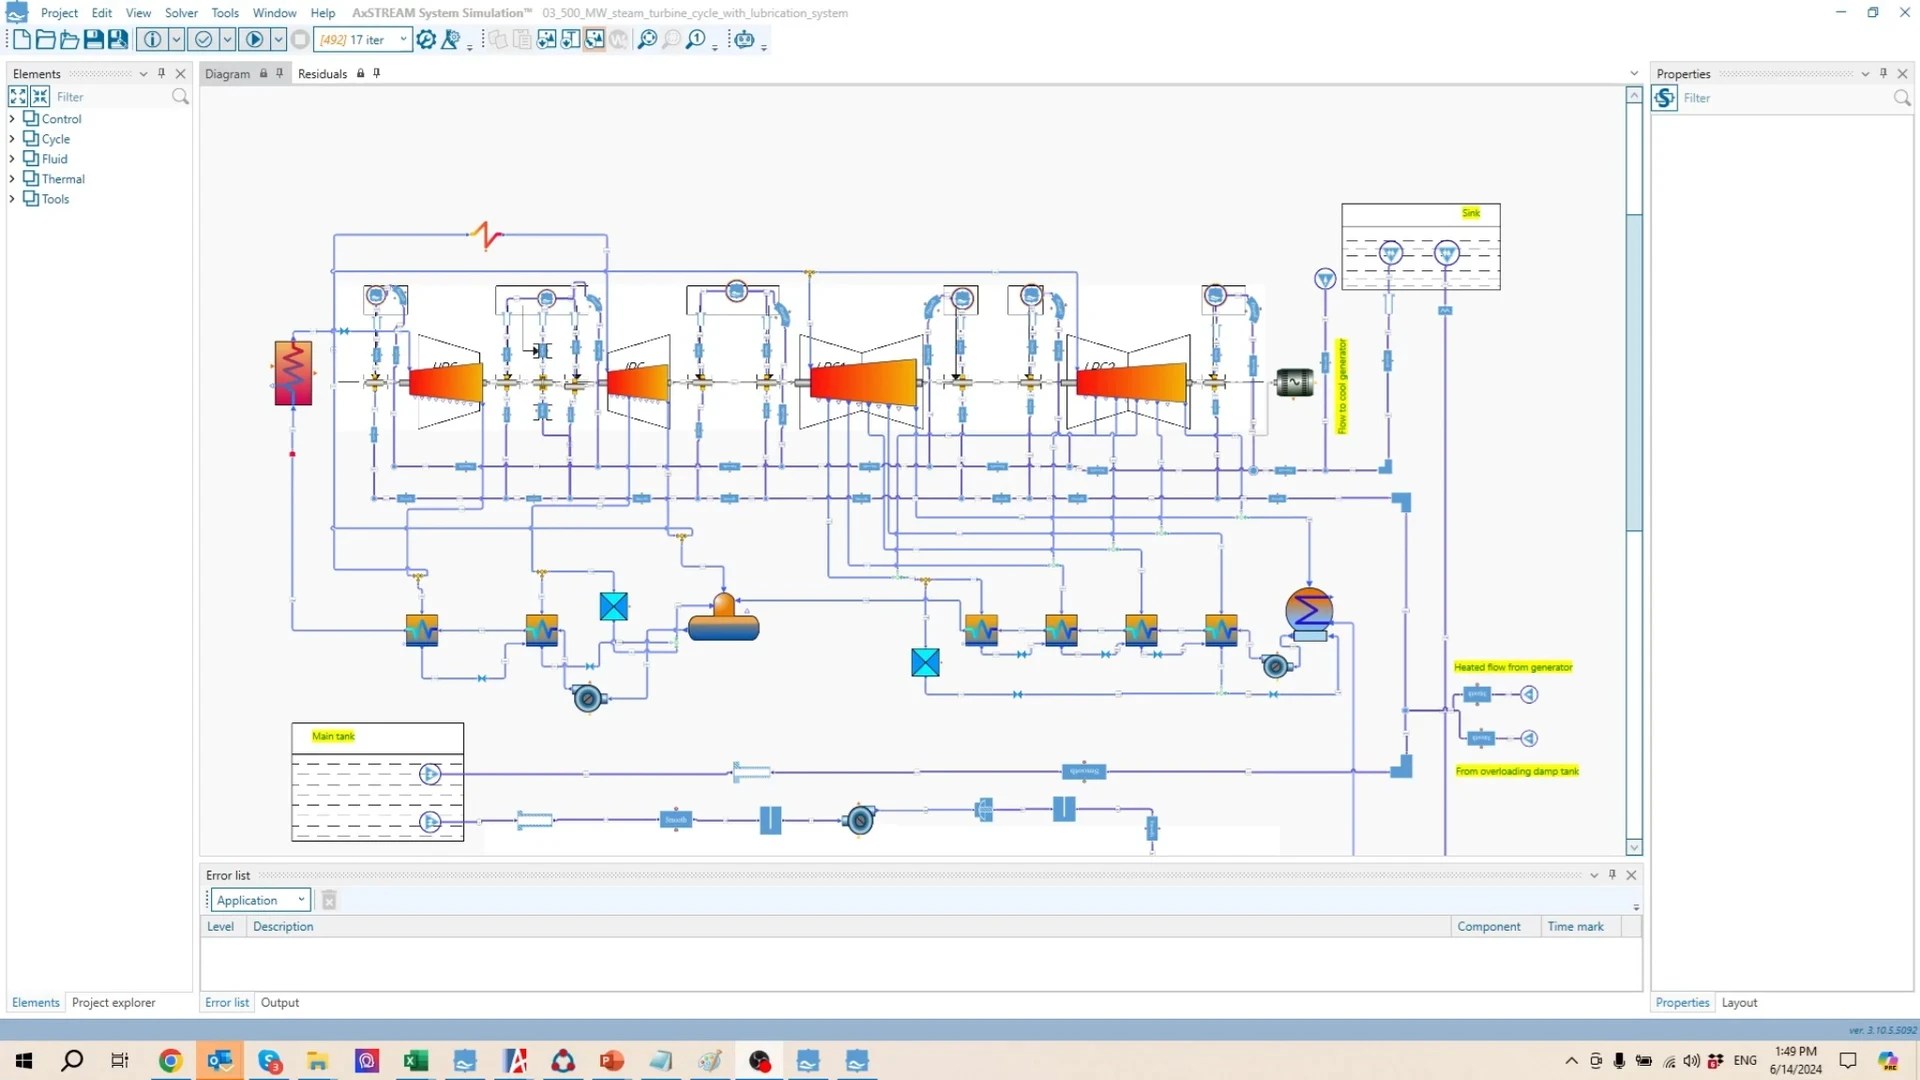Run the simulation with the Play button
The width and height of the screenshot is (1920, 1080).
click(x=256, y=39)
